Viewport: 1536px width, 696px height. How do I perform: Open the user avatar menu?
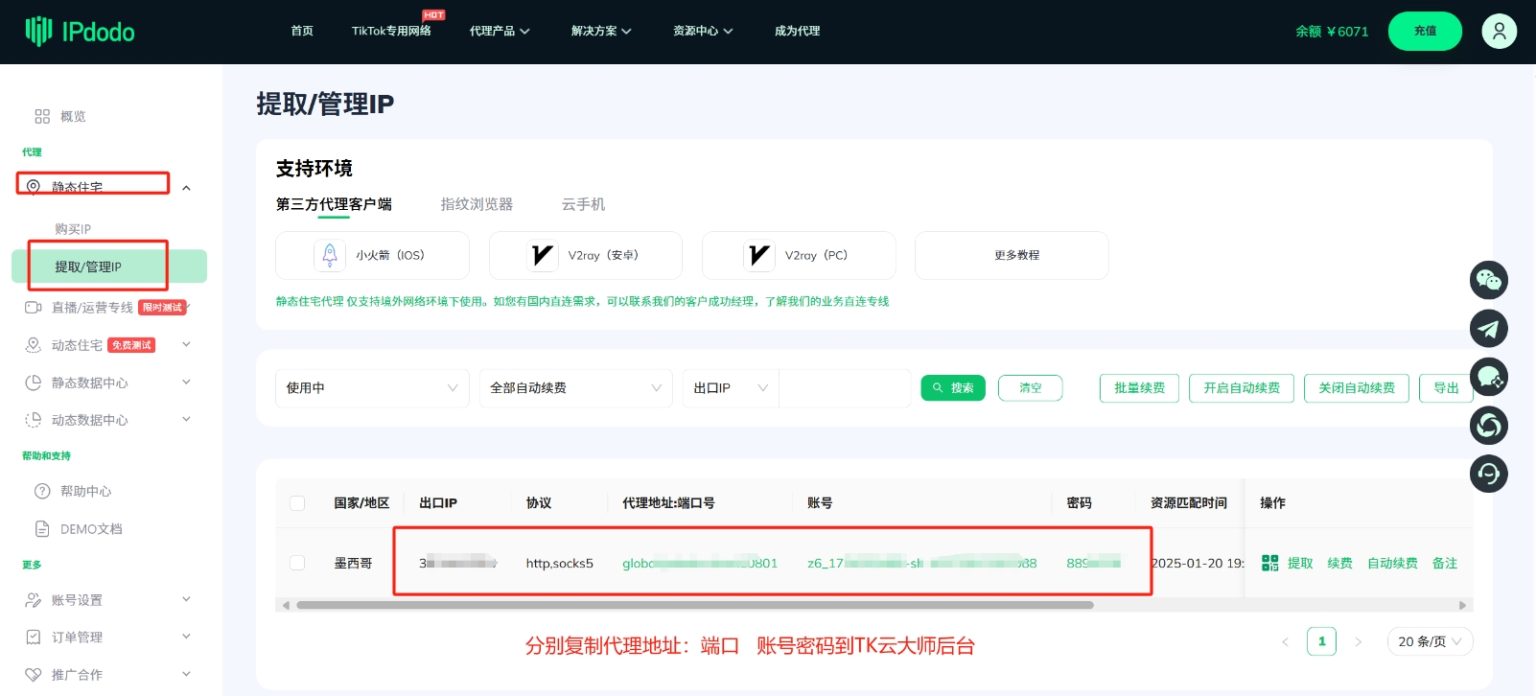point(1498,31)
